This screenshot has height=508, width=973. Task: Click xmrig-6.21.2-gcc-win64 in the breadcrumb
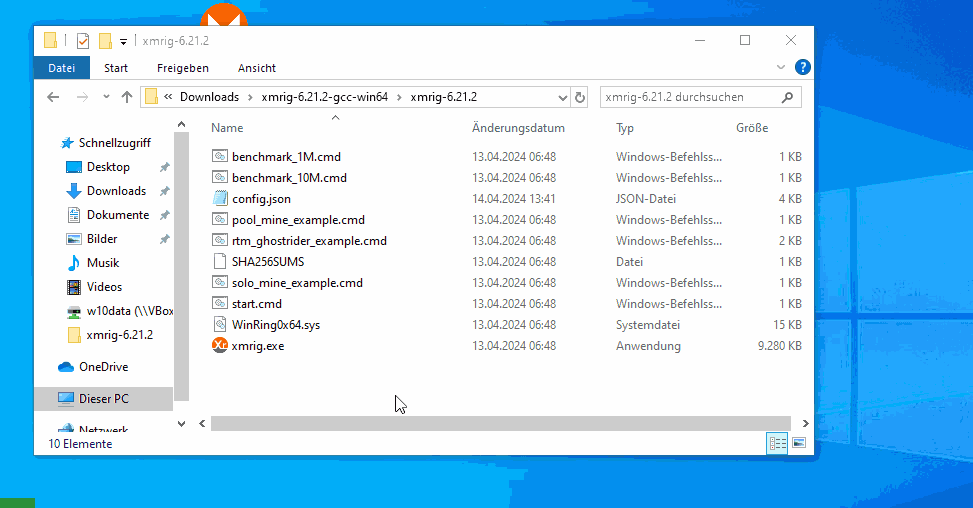(x=325, y=97)
